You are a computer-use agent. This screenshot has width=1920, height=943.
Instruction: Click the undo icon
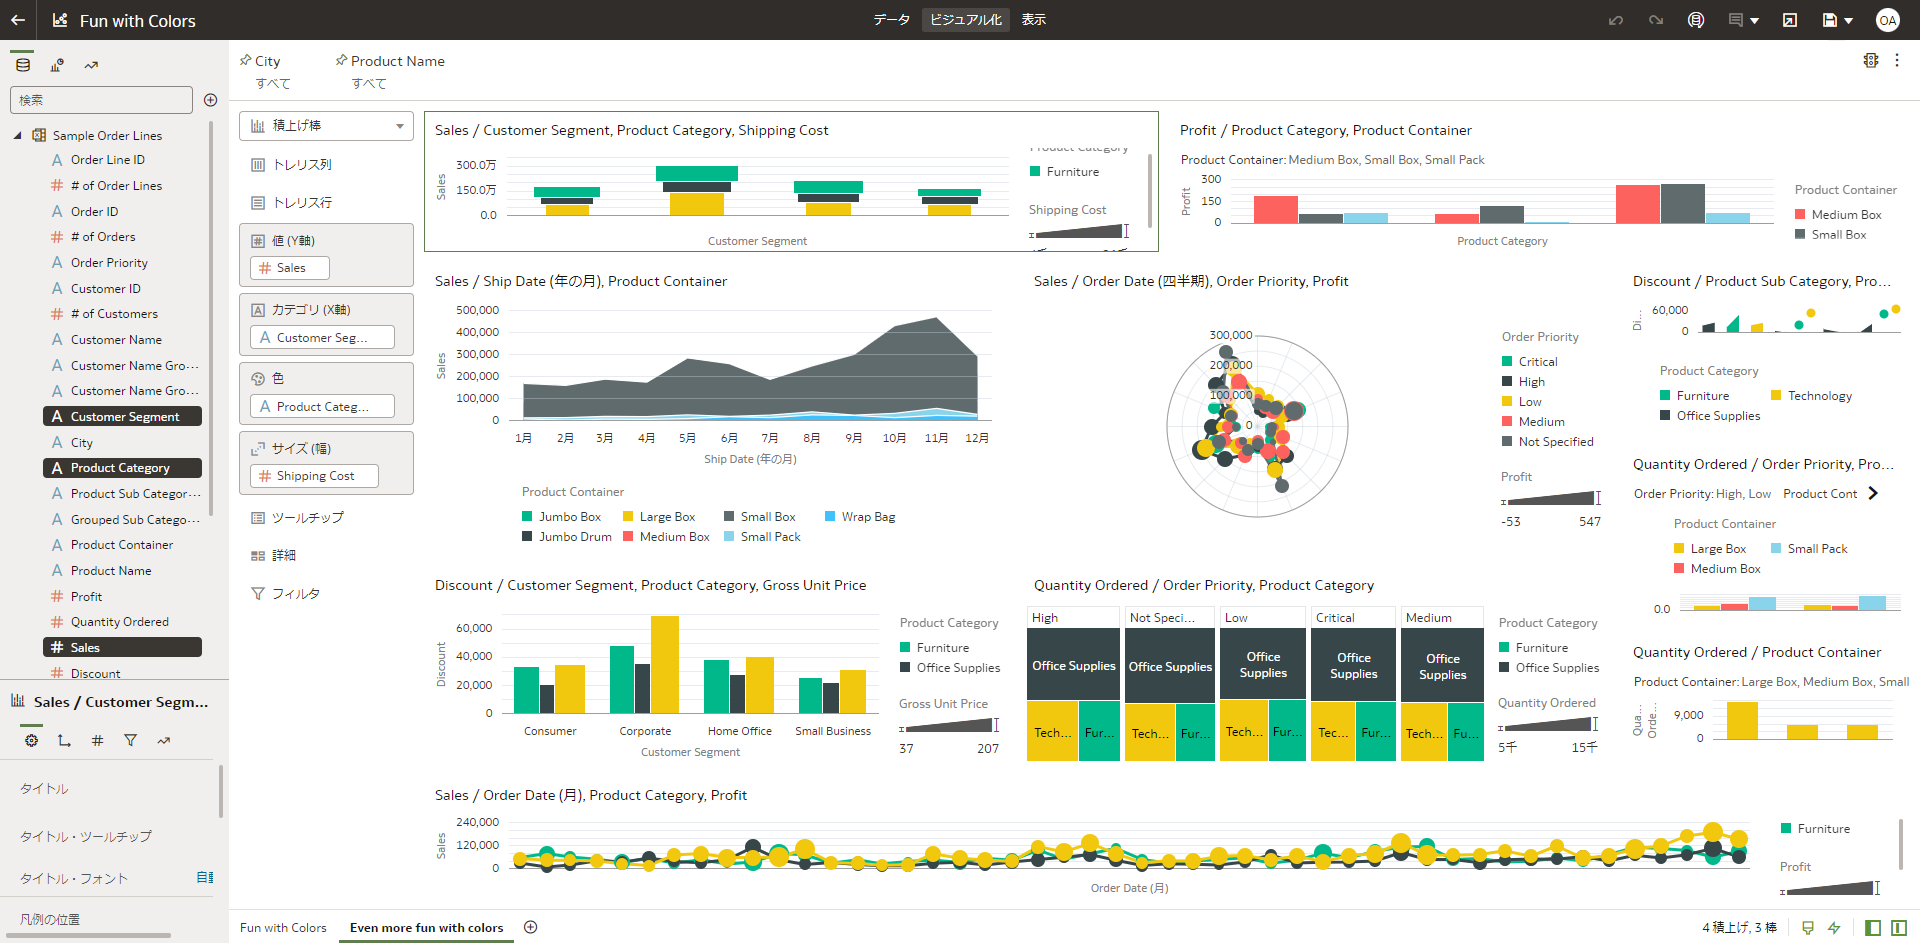1616,20
